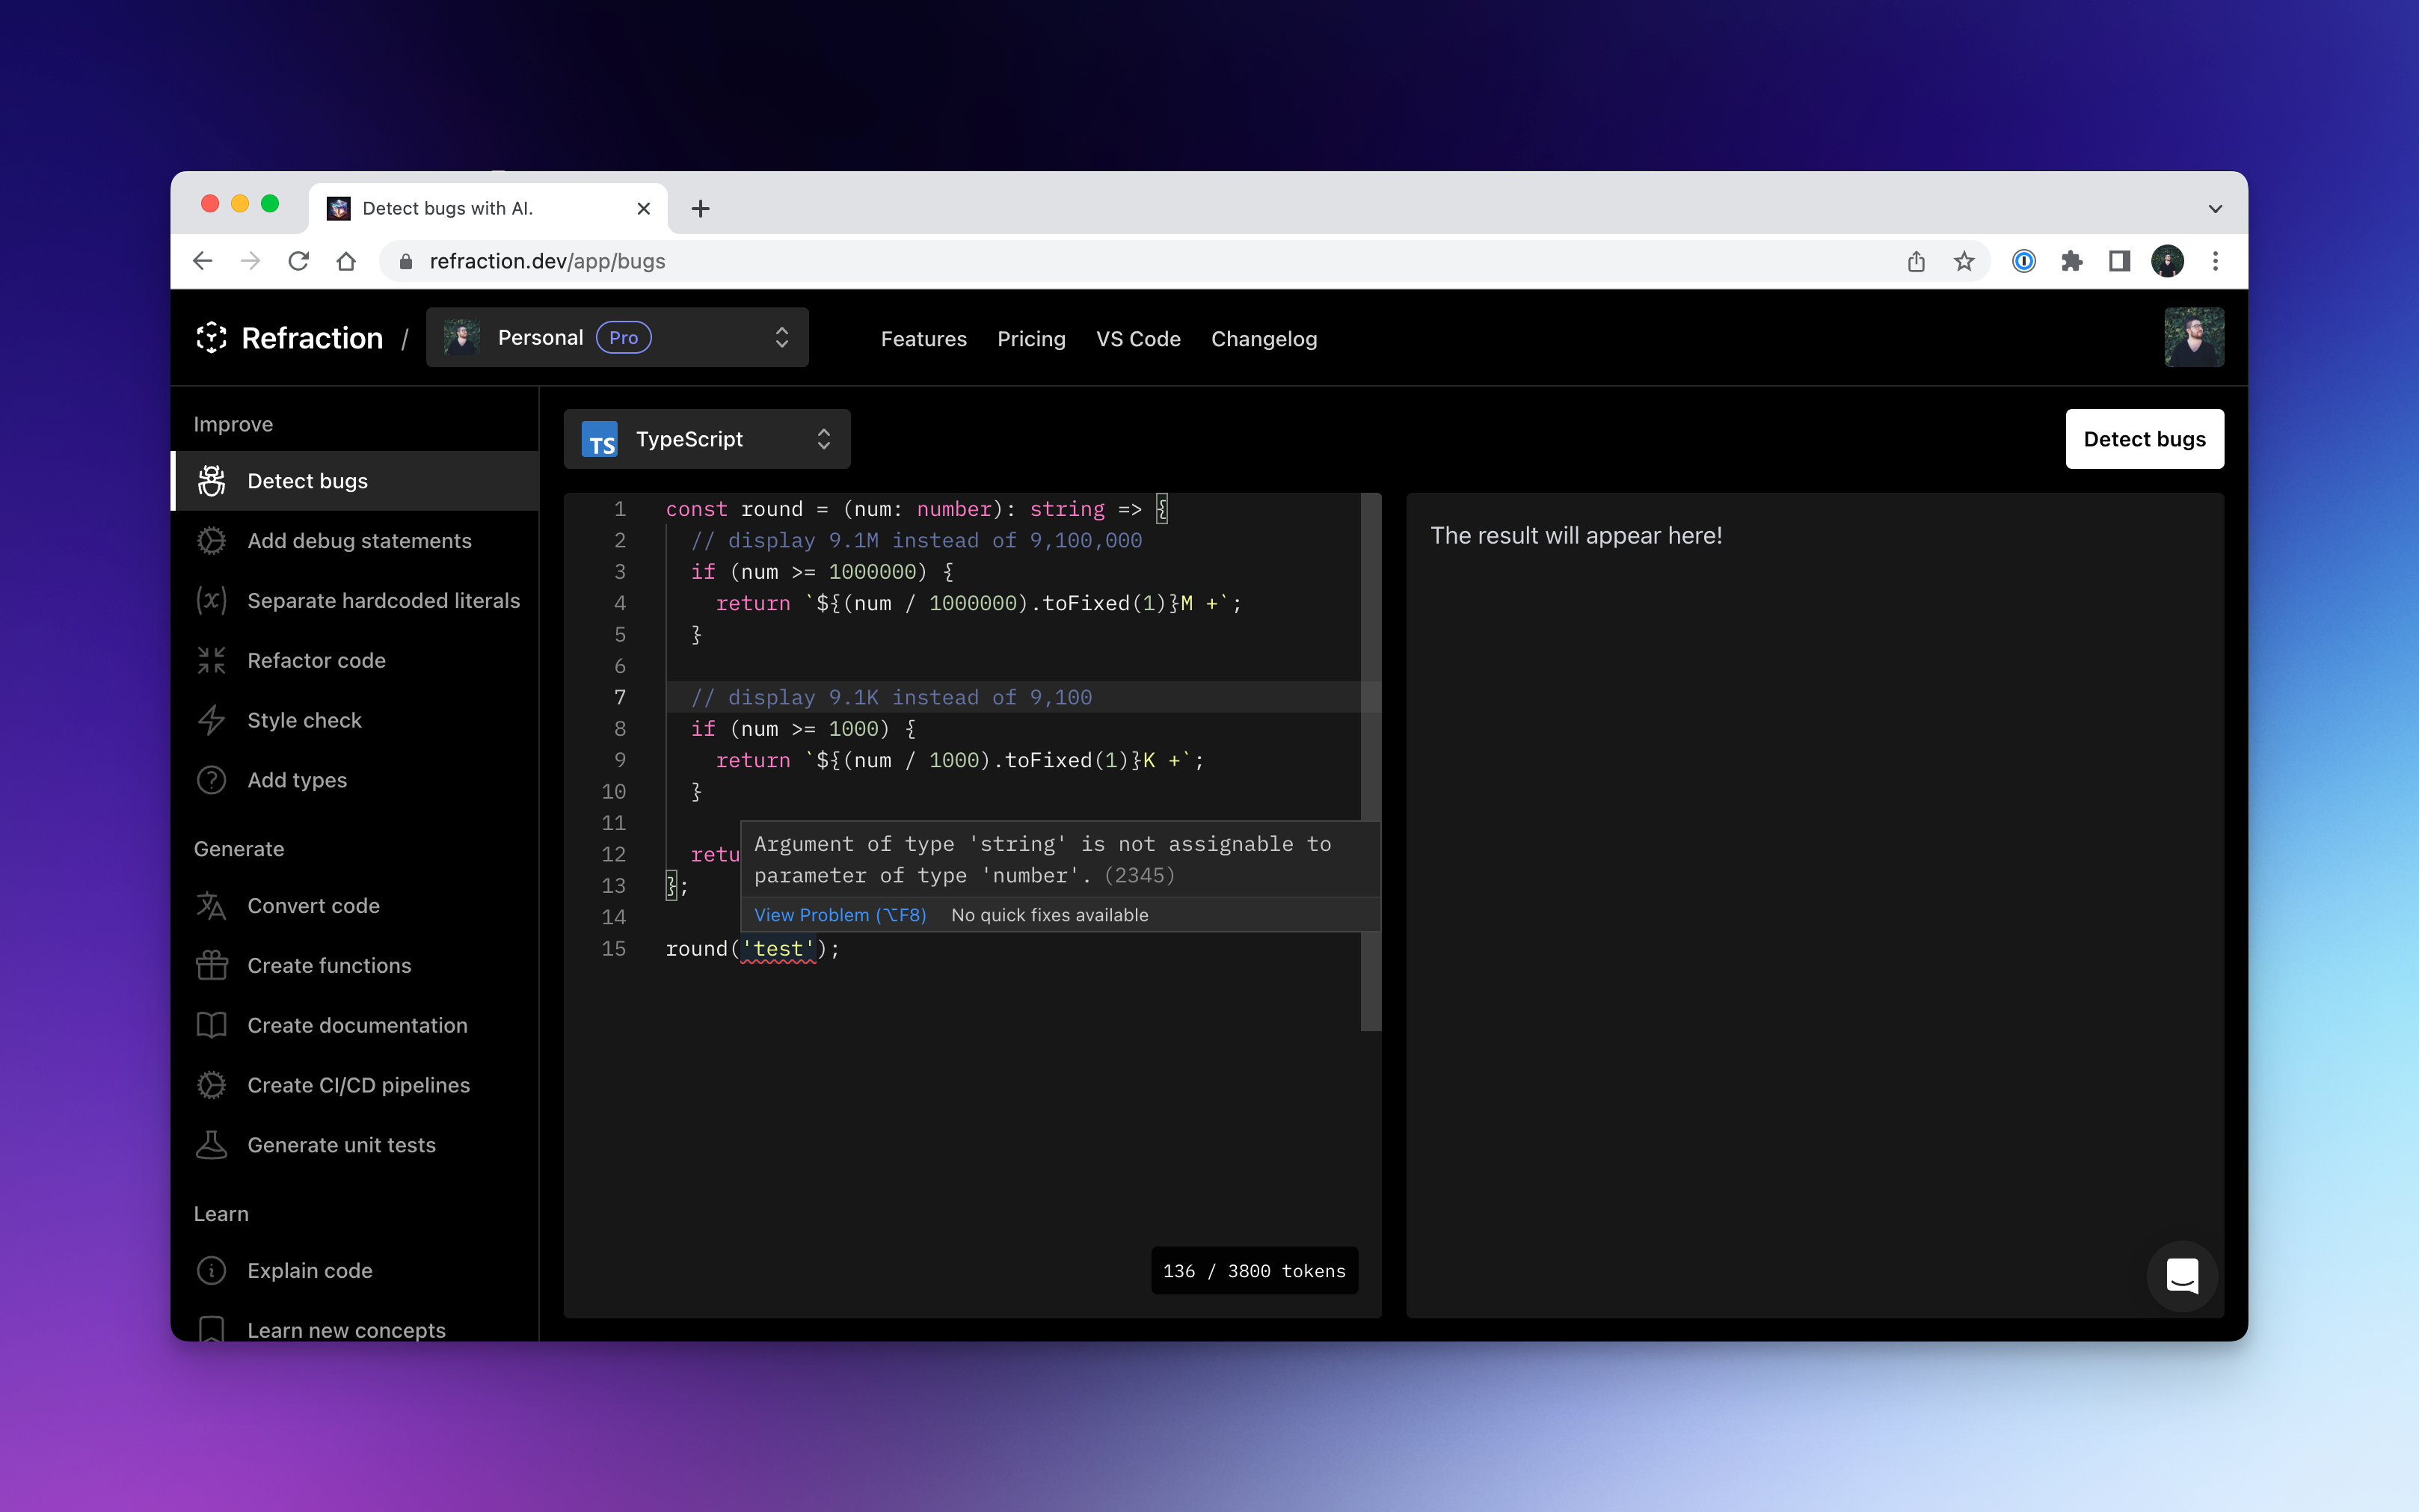The image size is (2419, 1512).
Task: Expand the Personal workspace switcher
Action: click(617, 337)
